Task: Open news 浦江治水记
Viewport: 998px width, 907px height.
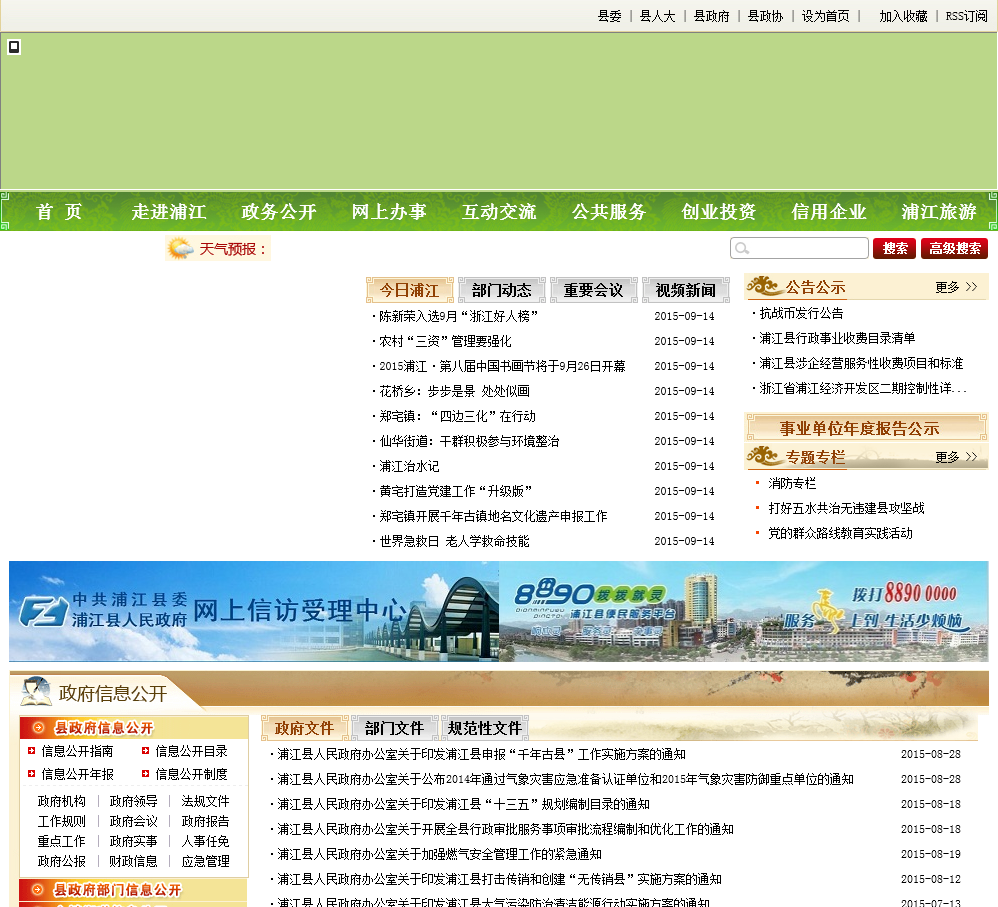Action: (x=409, y=467)
